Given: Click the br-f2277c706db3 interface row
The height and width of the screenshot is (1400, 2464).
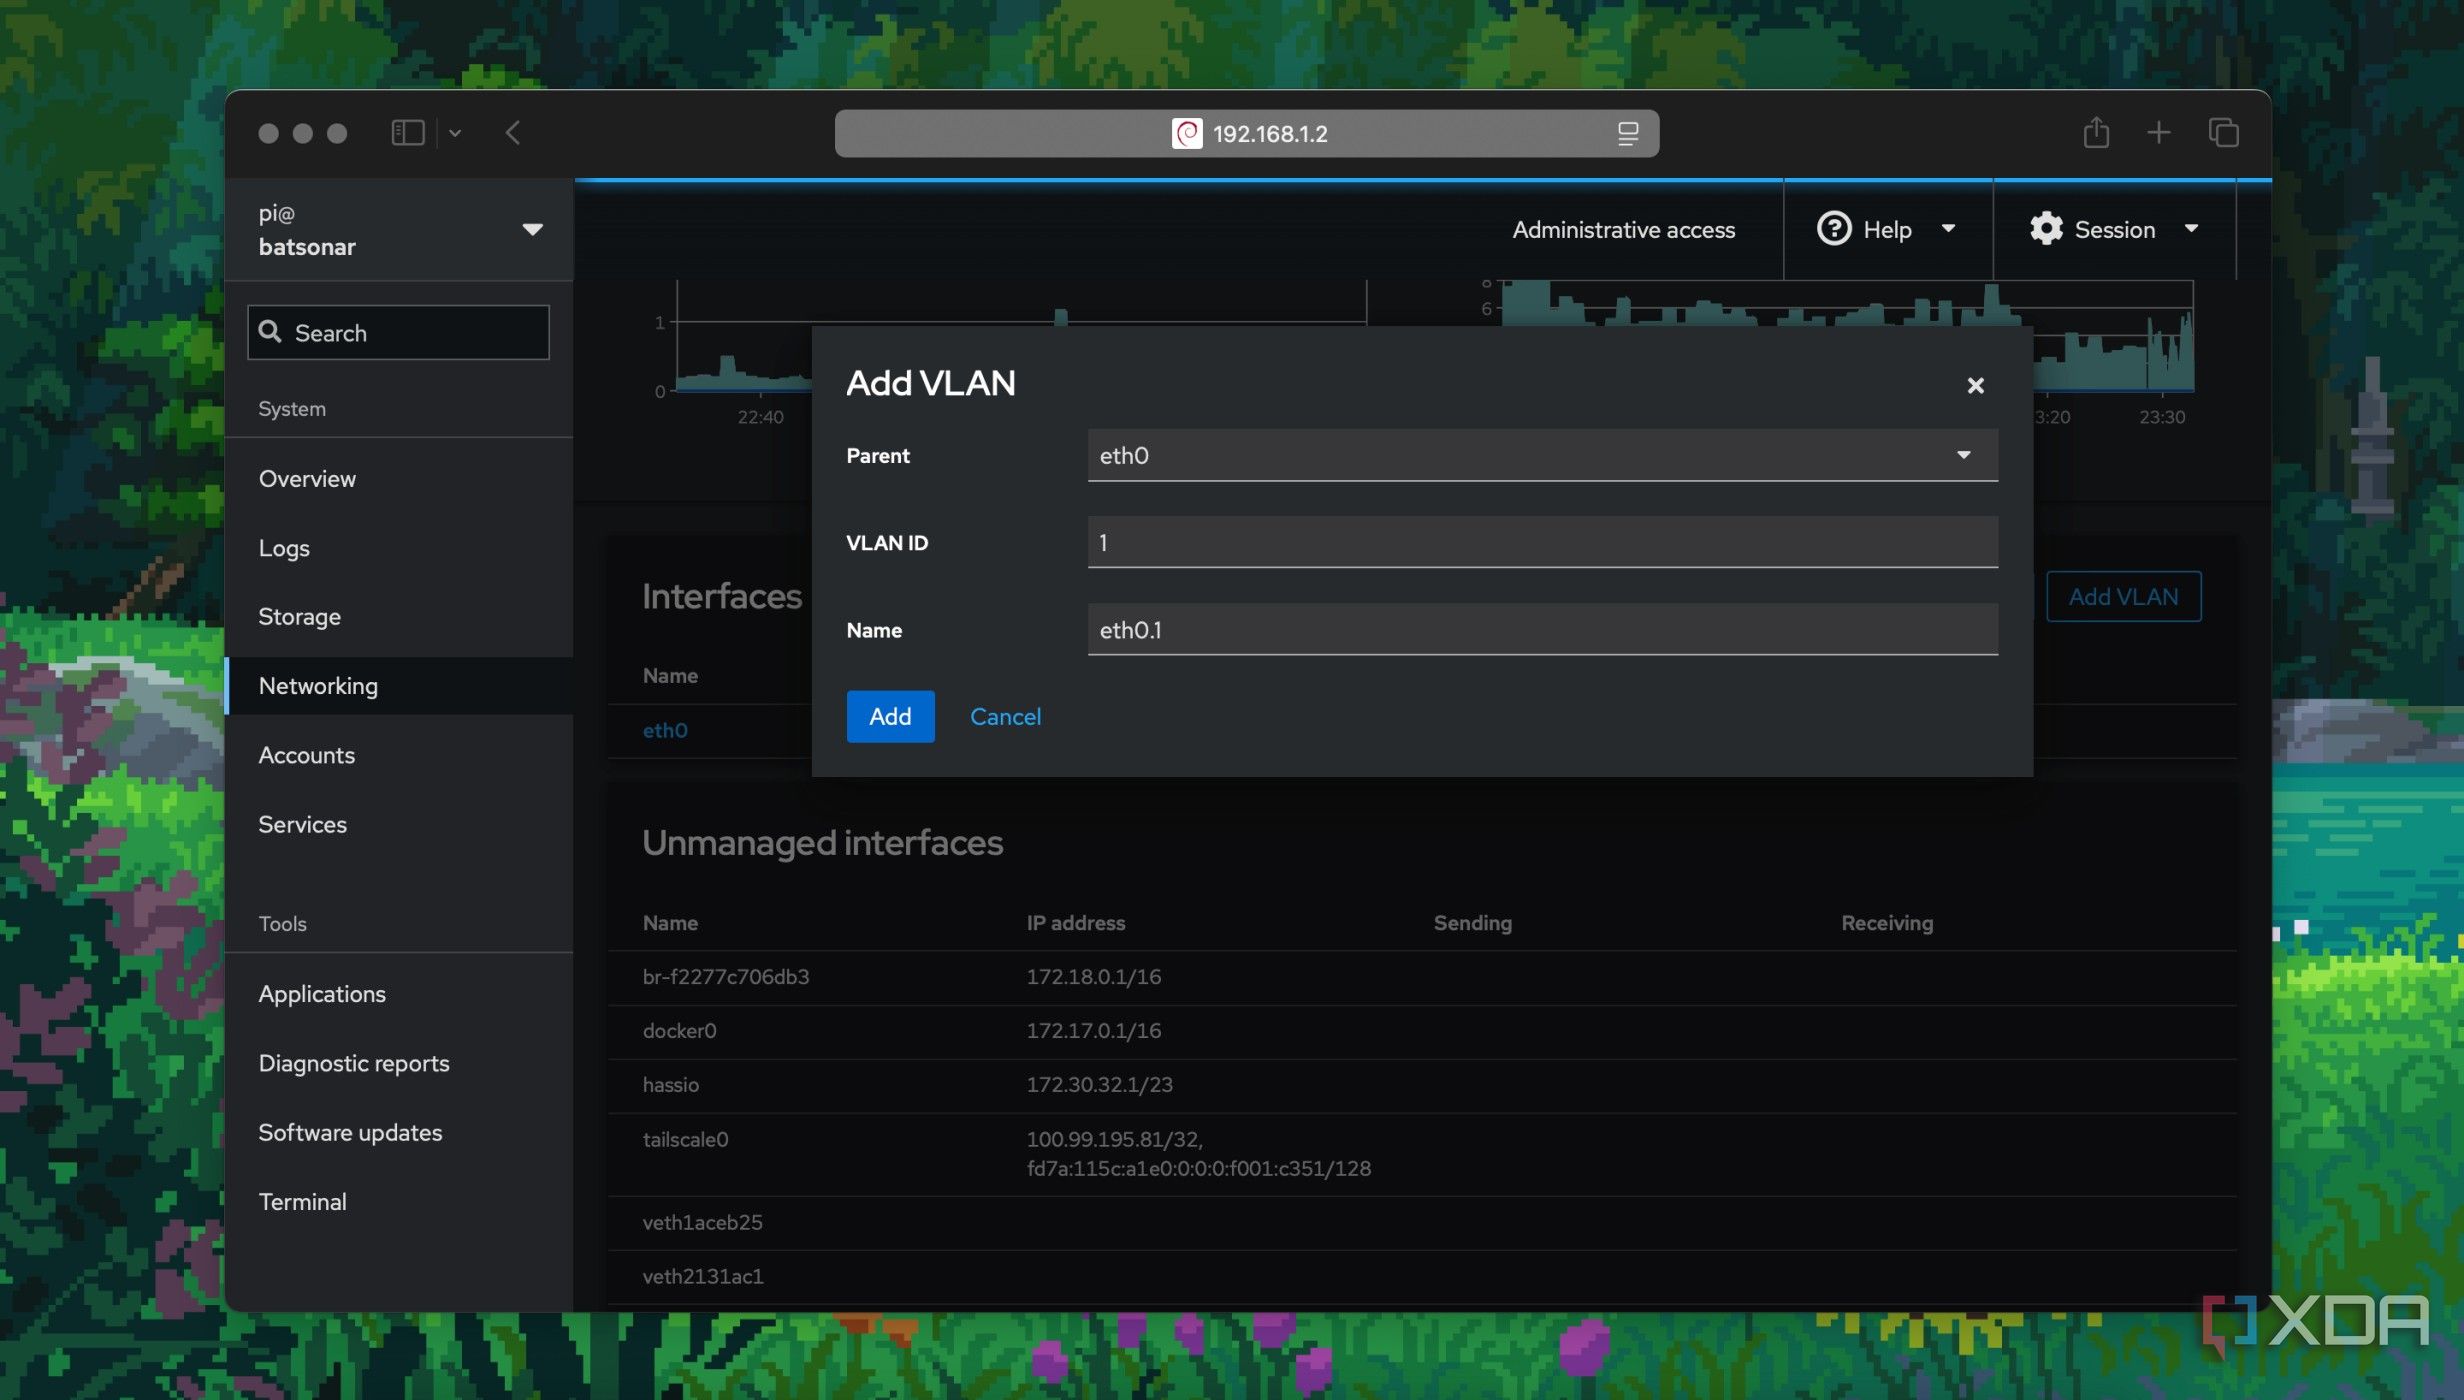Looking at the screenshot, I should click(x=1422, y=977).
